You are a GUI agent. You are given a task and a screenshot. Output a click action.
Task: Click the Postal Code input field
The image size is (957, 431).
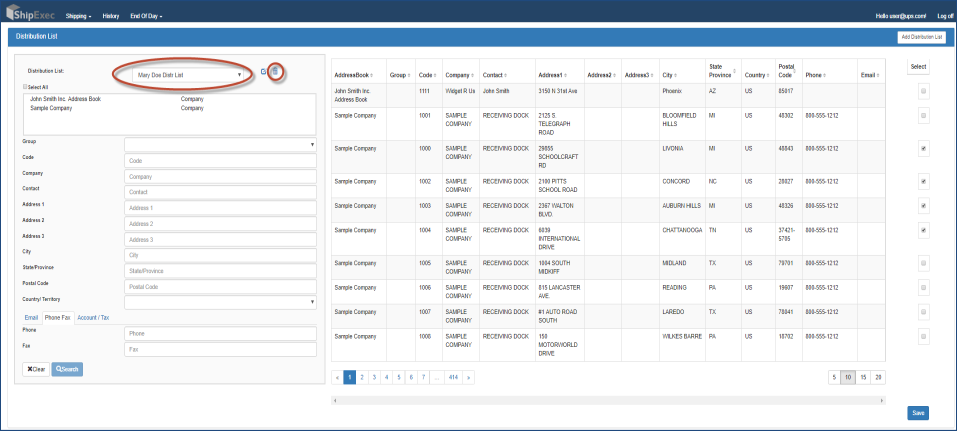pyautogui.click(x=219, y=286)
